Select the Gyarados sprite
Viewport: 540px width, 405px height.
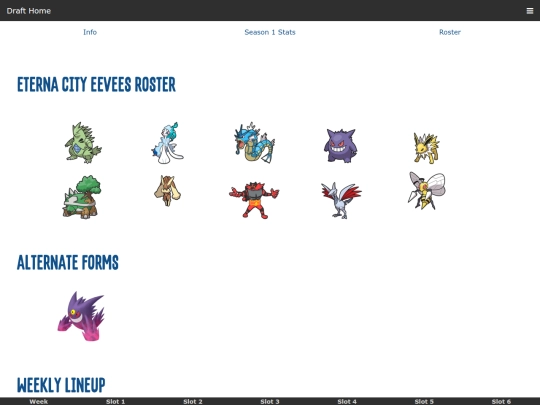tap(255, 143)
